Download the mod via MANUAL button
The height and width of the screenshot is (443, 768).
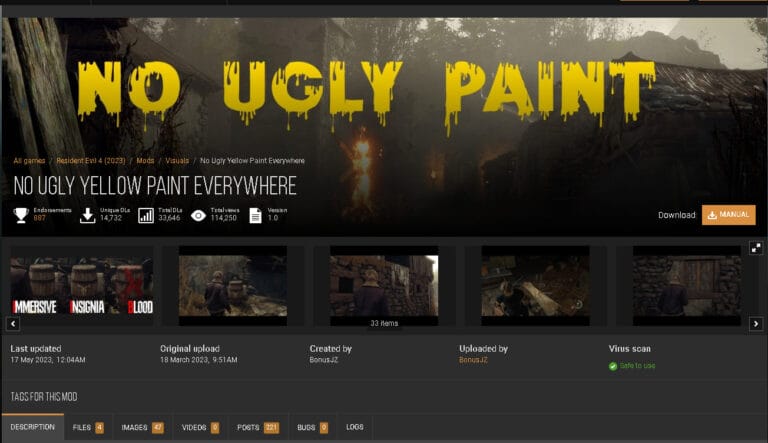tap(728, 215)
